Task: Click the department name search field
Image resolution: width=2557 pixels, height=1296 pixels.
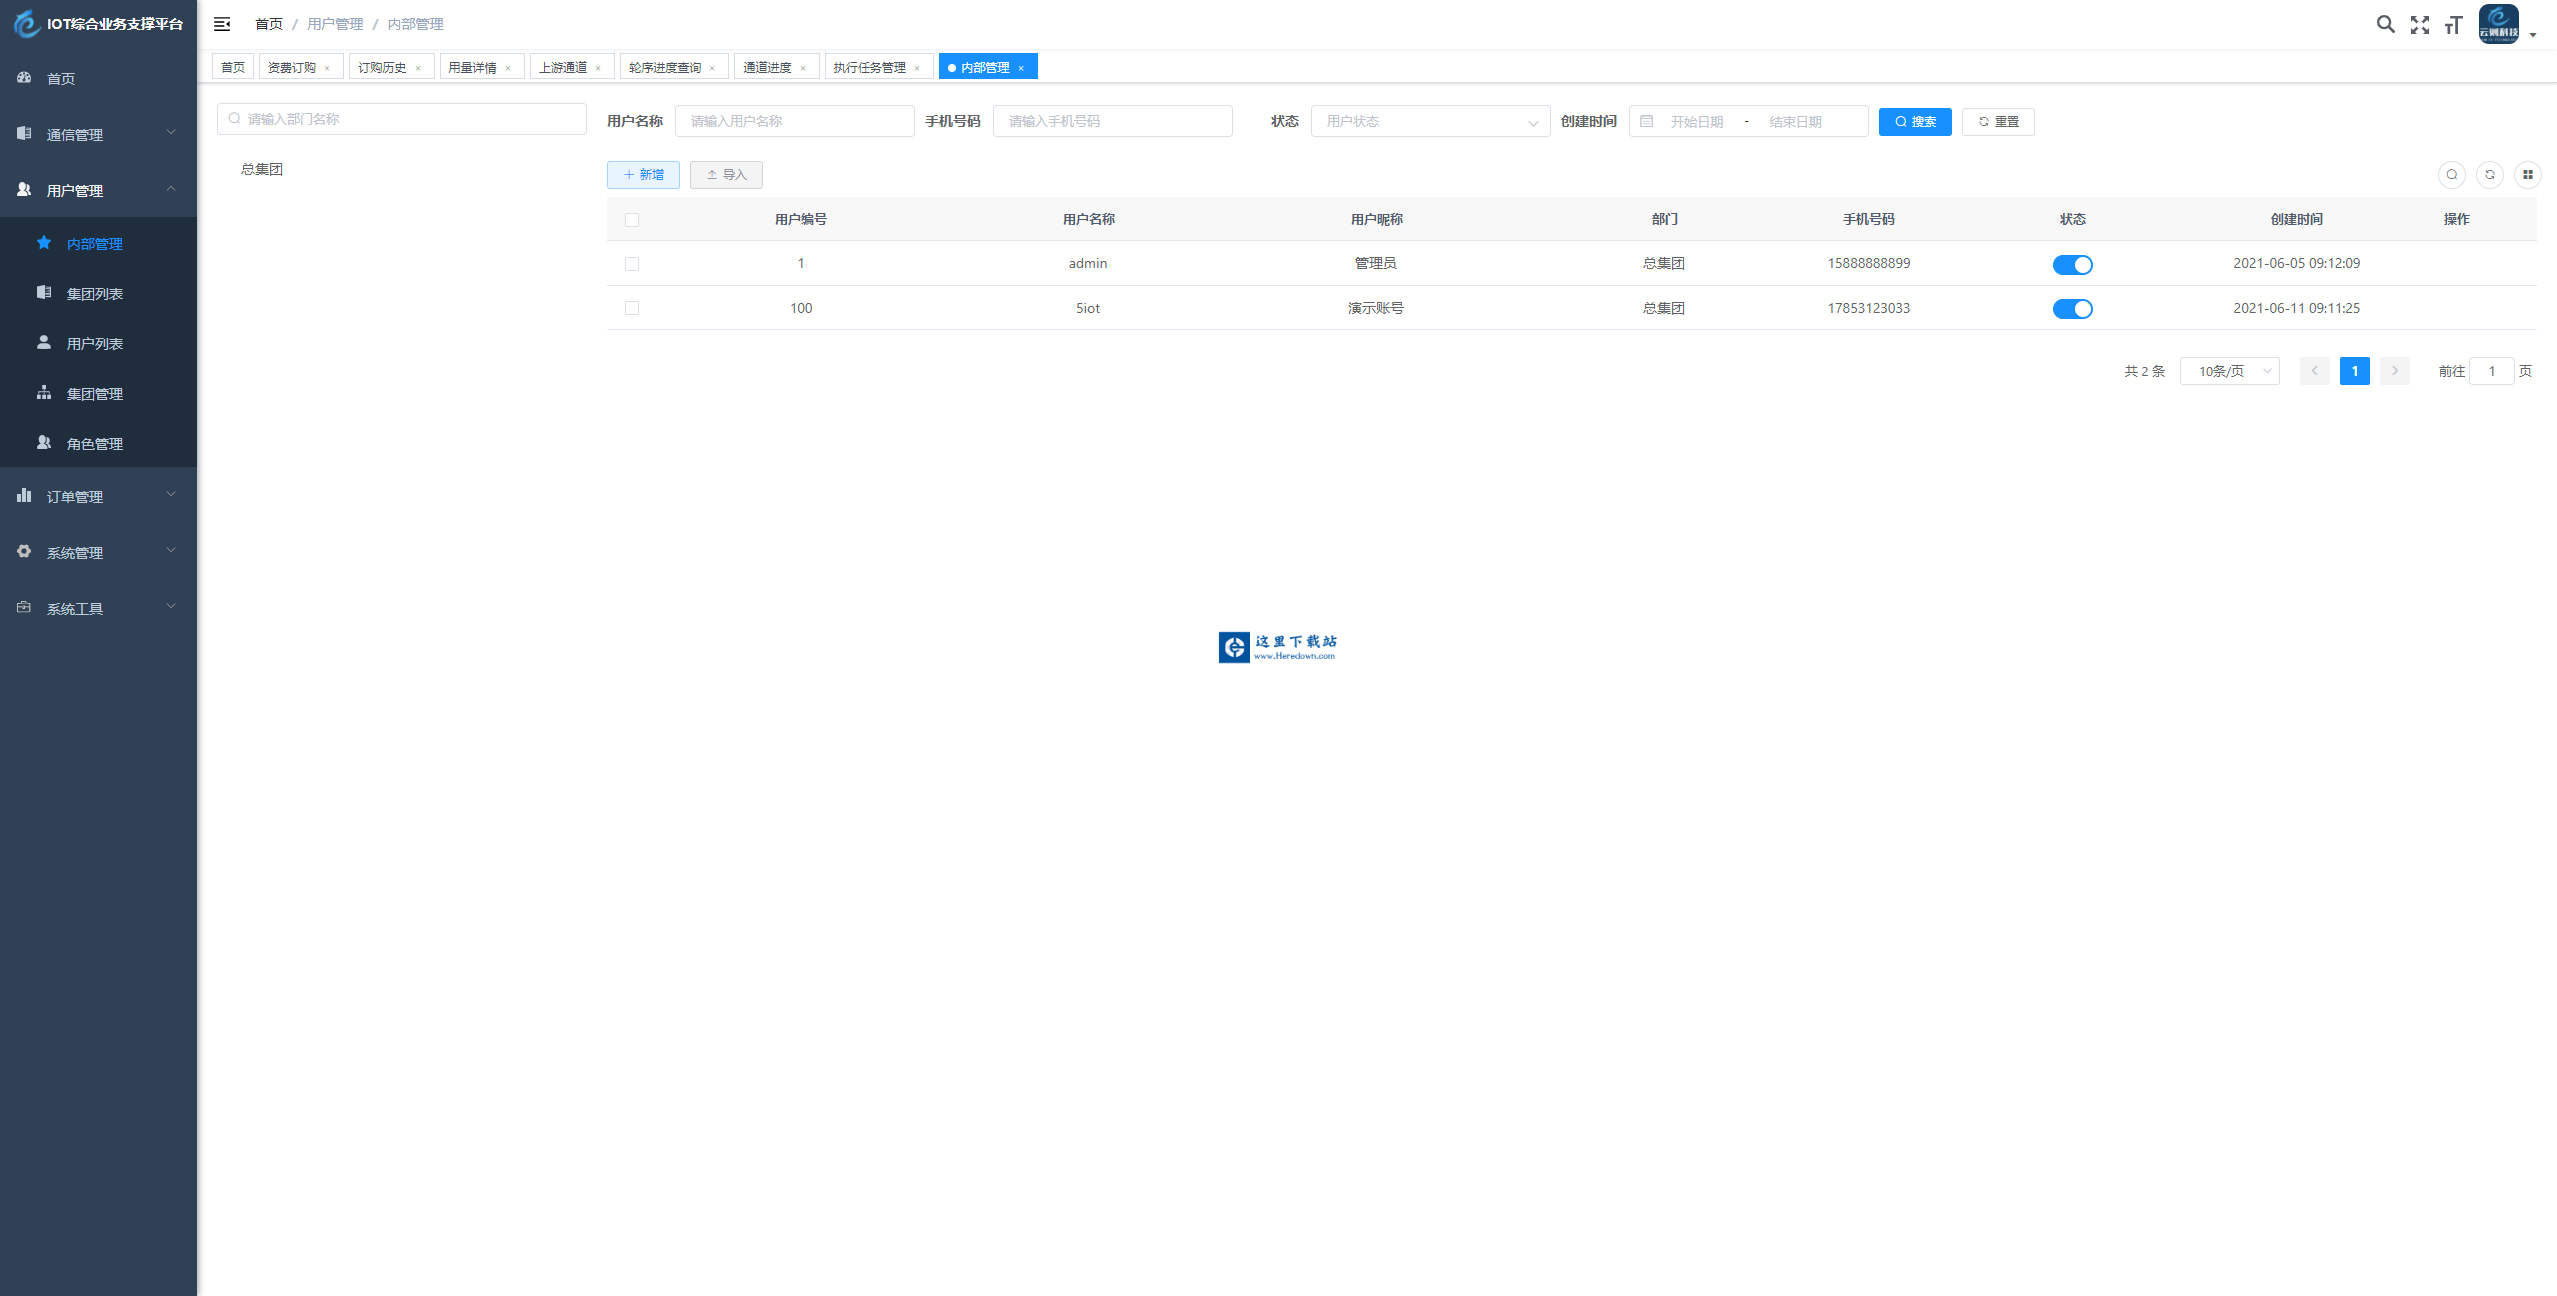Action: (x=402, y=119)
